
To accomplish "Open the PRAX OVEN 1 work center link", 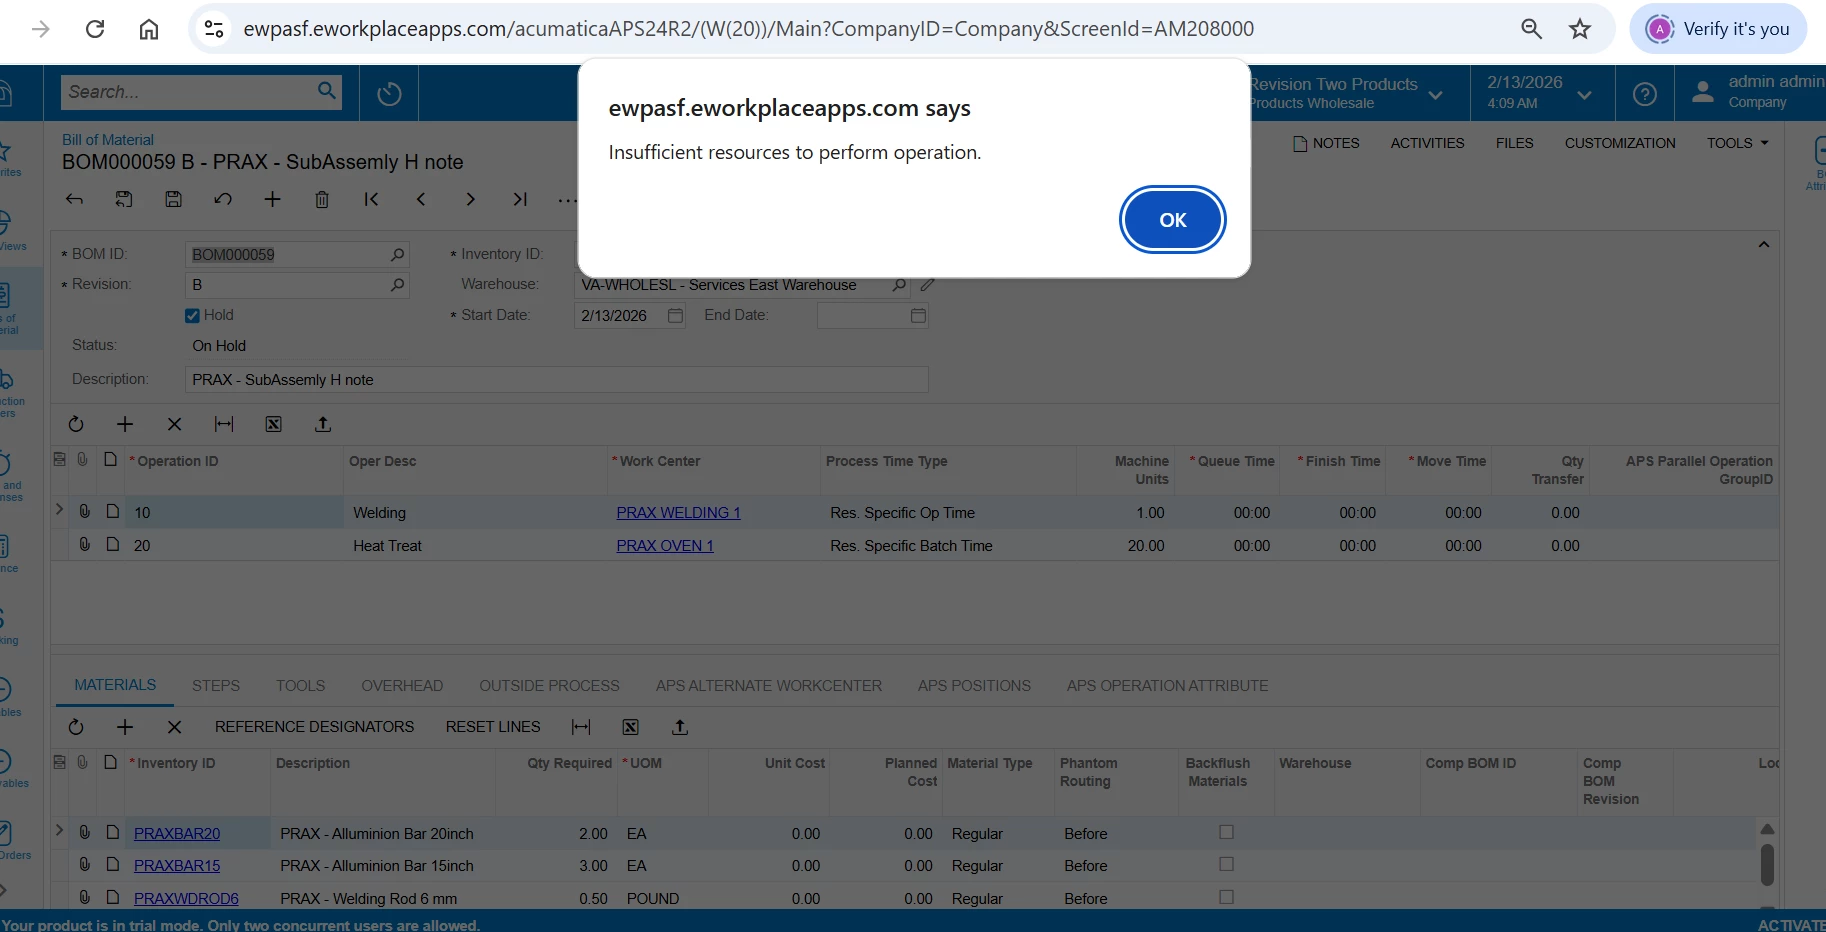I will 665,546.
